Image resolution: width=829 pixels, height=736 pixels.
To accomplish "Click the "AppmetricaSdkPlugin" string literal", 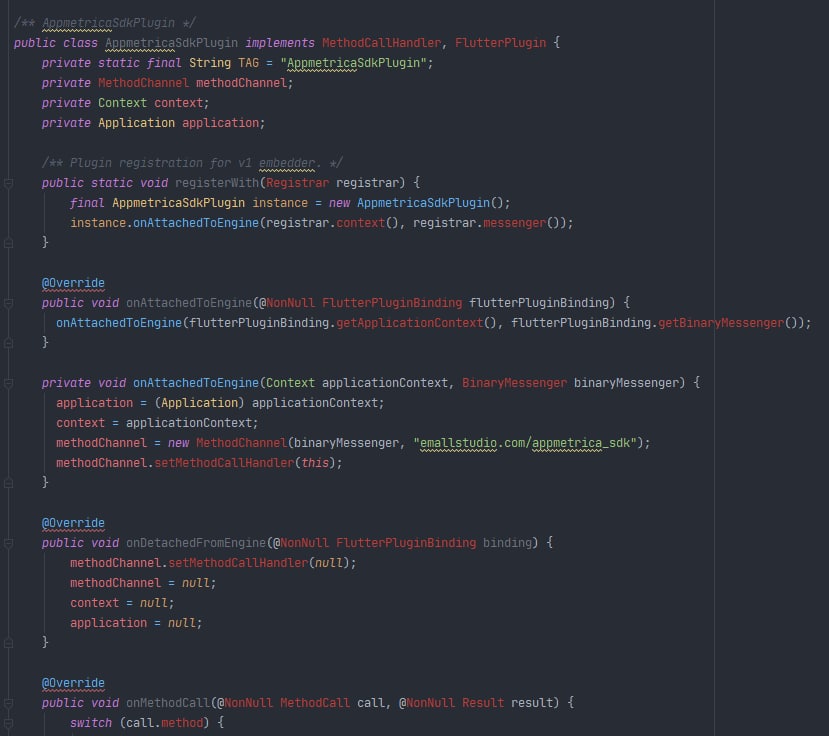I will (353, 63).
